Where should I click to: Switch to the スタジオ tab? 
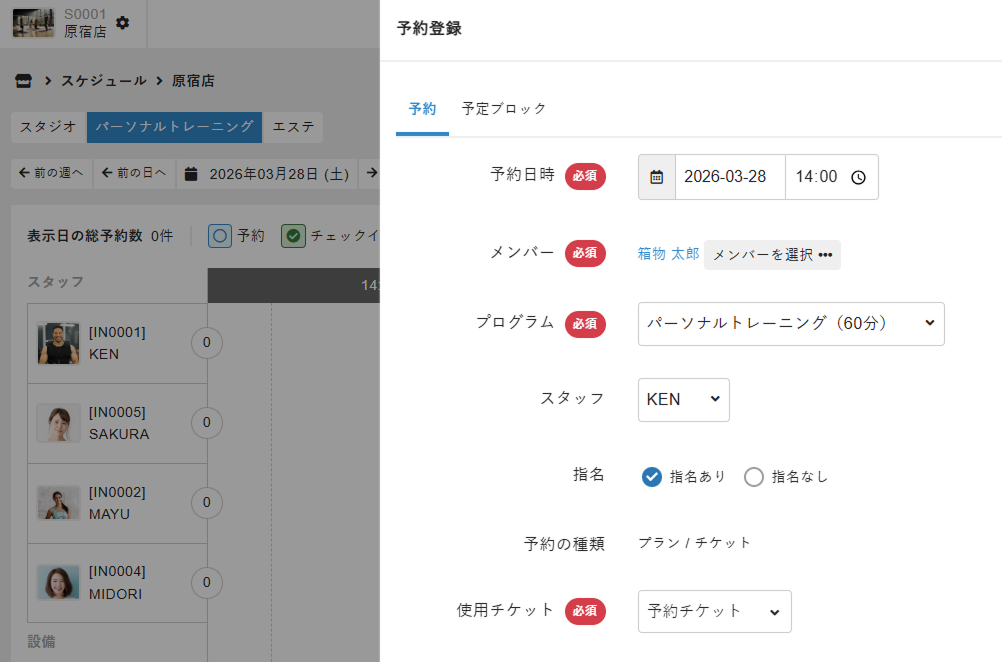48,127
